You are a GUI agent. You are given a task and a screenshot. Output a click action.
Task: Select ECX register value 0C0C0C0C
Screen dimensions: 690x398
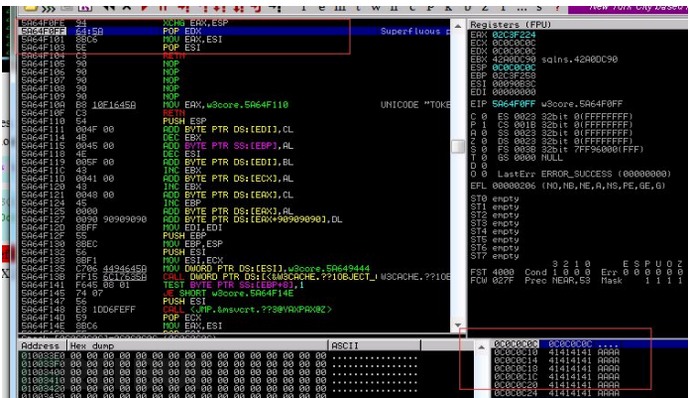coord(514,43)
